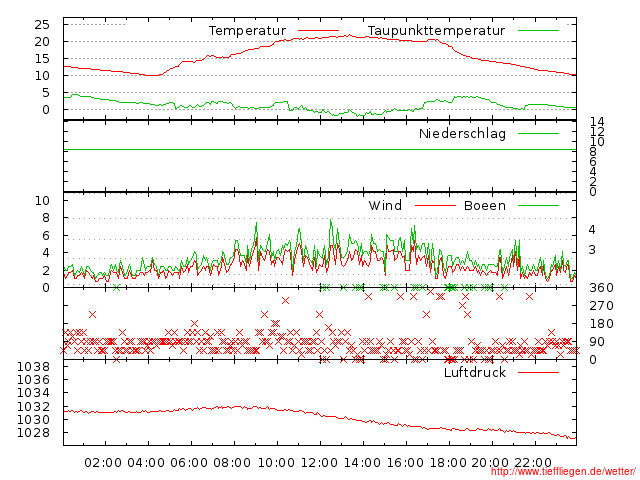The image size is (640, 480).
Task: Click the red Luftdruck legend line
Action: click(538, 372)
